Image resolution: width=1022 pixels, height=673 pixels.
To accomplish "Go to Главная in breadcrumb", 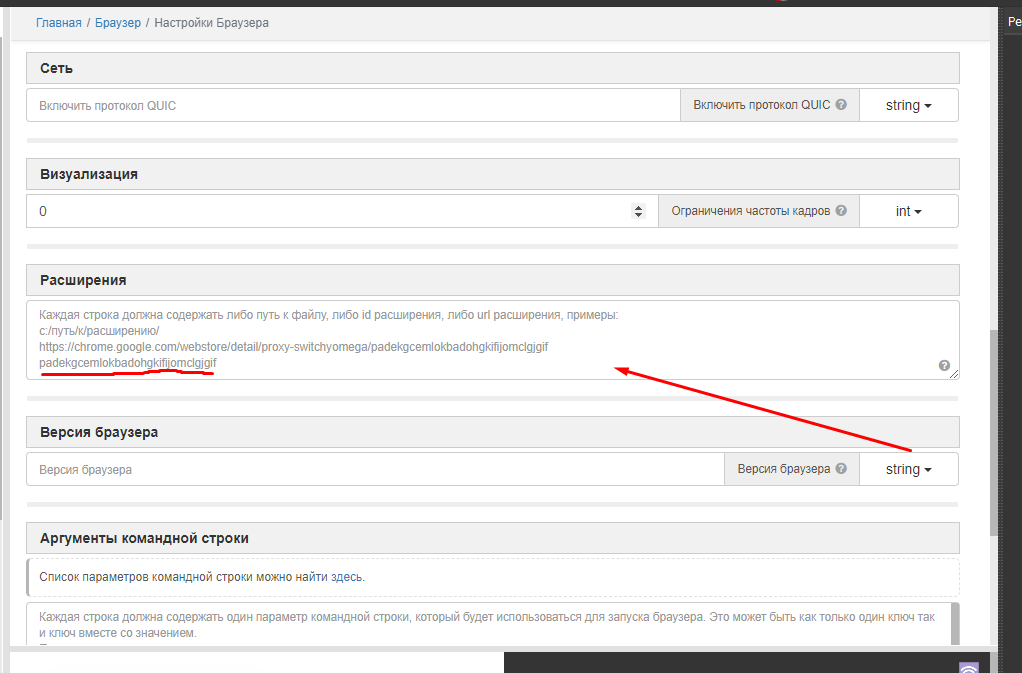I will 58,22.
